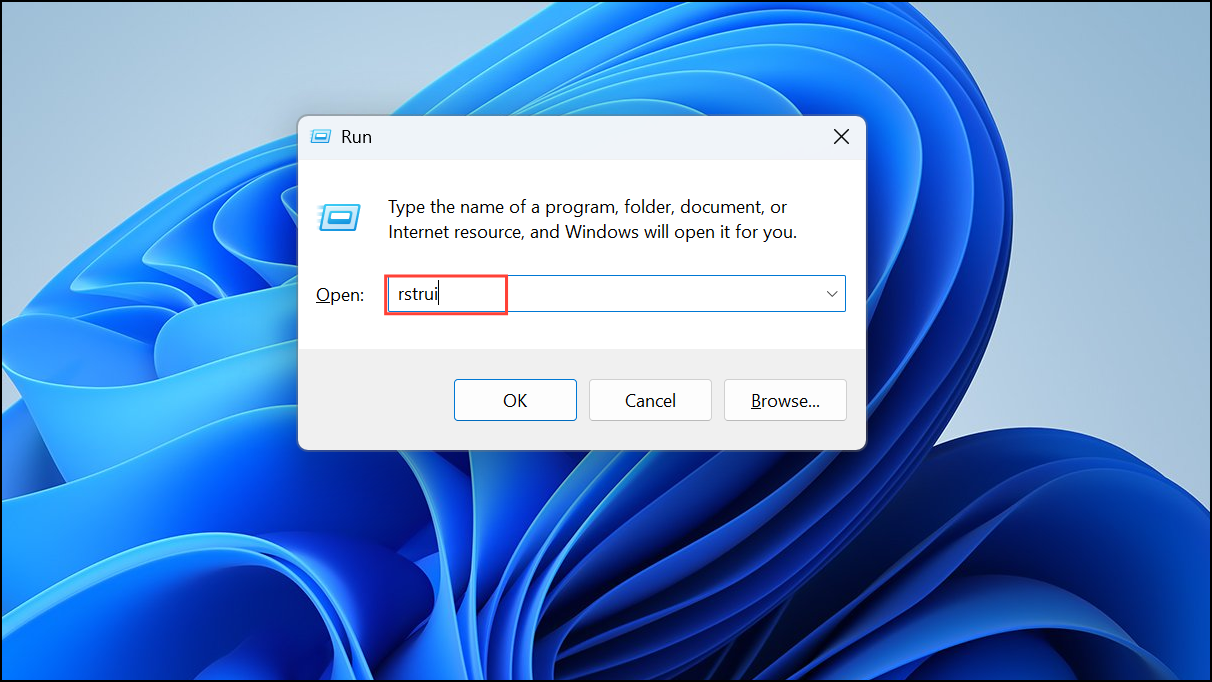This screenshot has width=1212, height=682.
Task: Close the Run dialog with the X
Action: coord(841,137)
